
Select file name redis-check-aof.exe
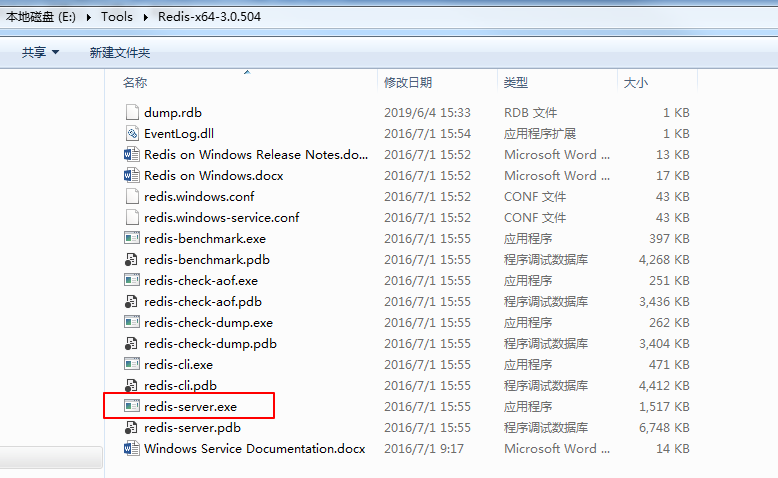tap(201, 280)
